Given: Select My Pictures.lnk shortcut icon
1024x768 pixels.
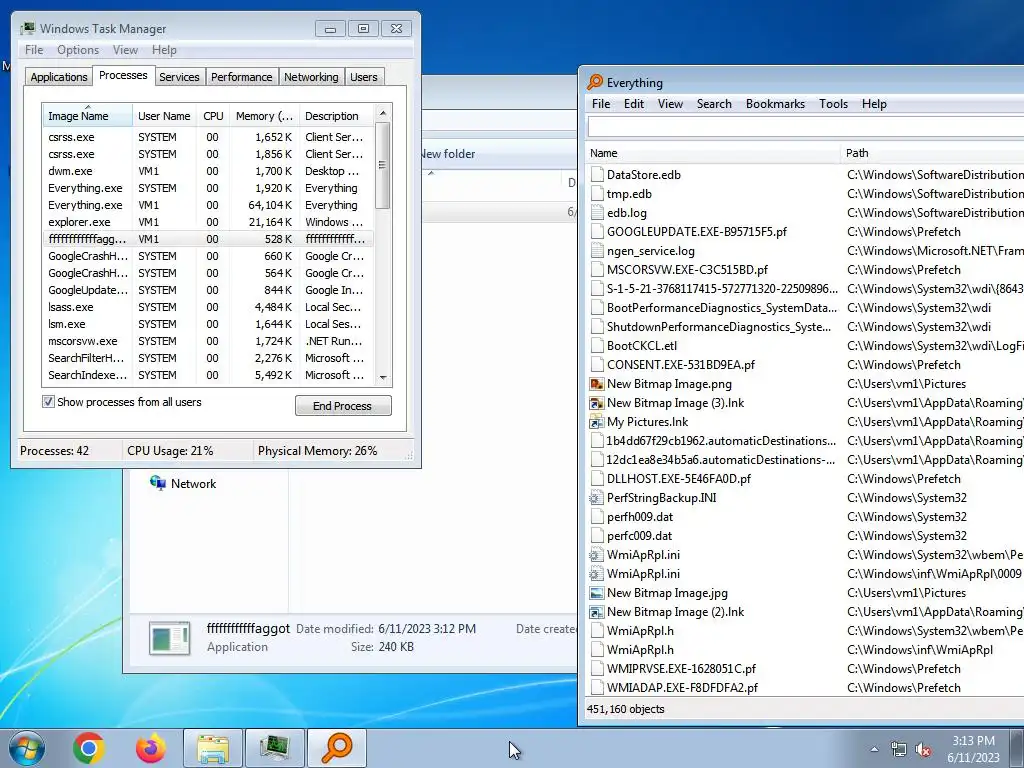Looking at the screenshot, I should click(596, 422).
